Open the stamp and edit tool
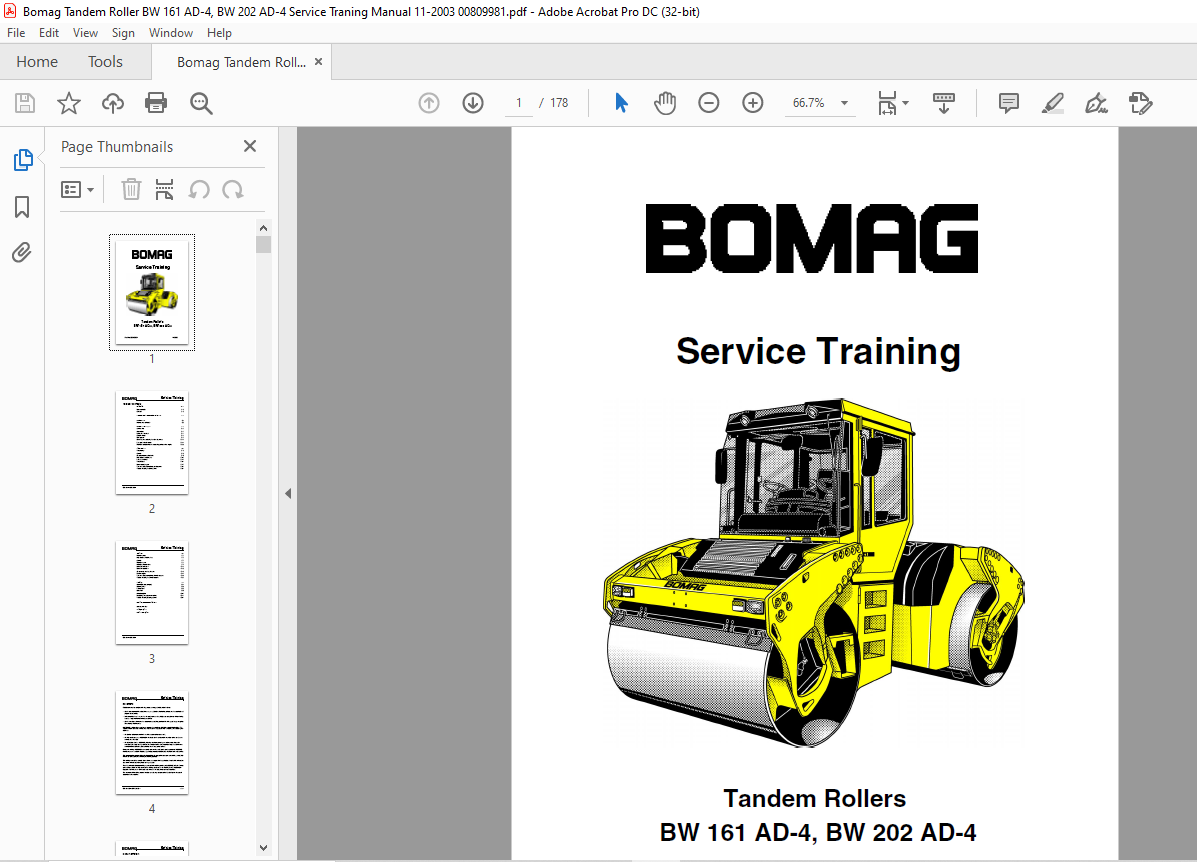This screenshot has width=1197, height=862. 1141,103
